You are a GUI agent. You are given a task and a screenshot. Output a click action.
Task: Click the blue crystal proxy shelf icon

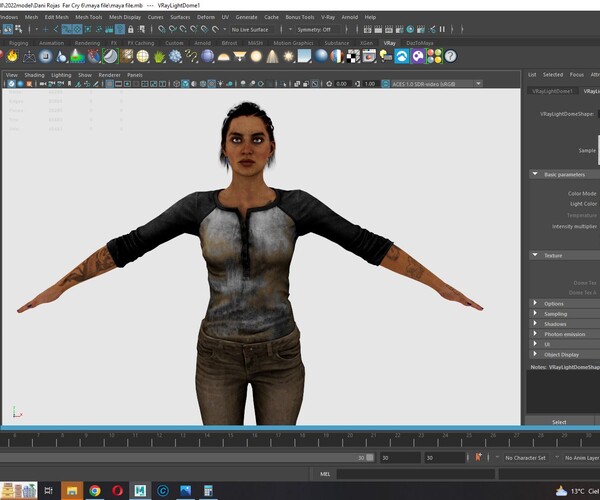[175, 56]
